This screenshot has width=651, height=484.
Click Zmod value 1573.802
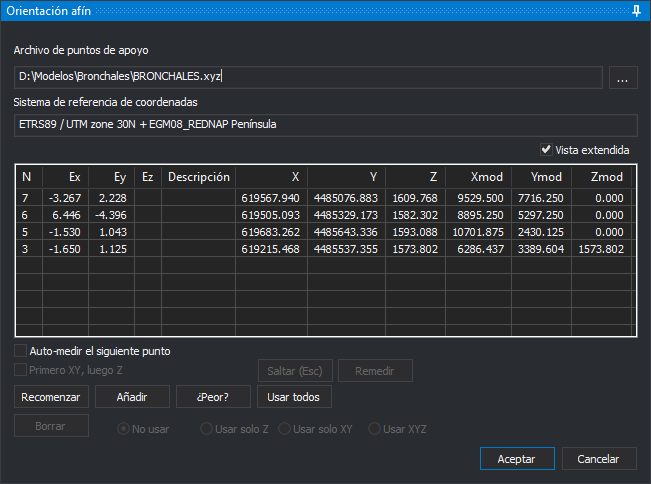coord(601,249)
